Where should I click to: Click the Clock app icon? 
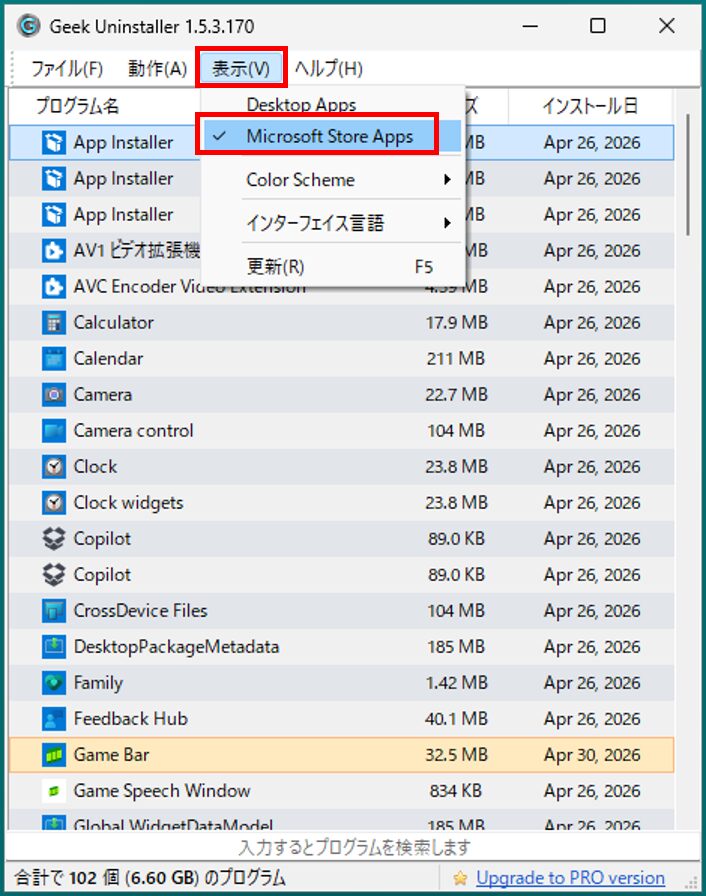point(55,466)
